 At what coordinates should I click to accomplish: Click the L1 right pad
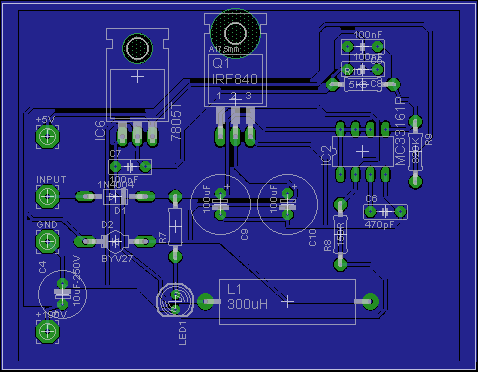point(370,302)
